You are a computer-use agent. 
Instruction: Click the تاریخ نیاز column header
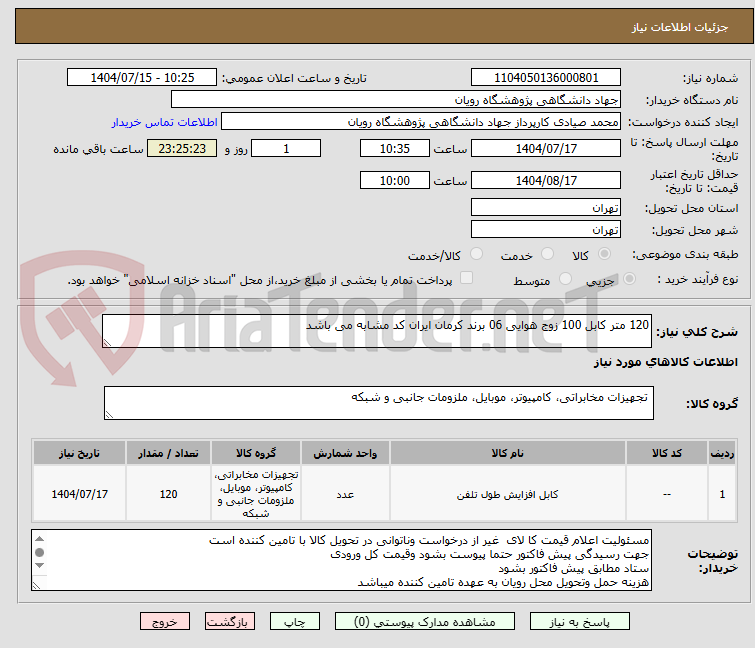click(79, 453)
